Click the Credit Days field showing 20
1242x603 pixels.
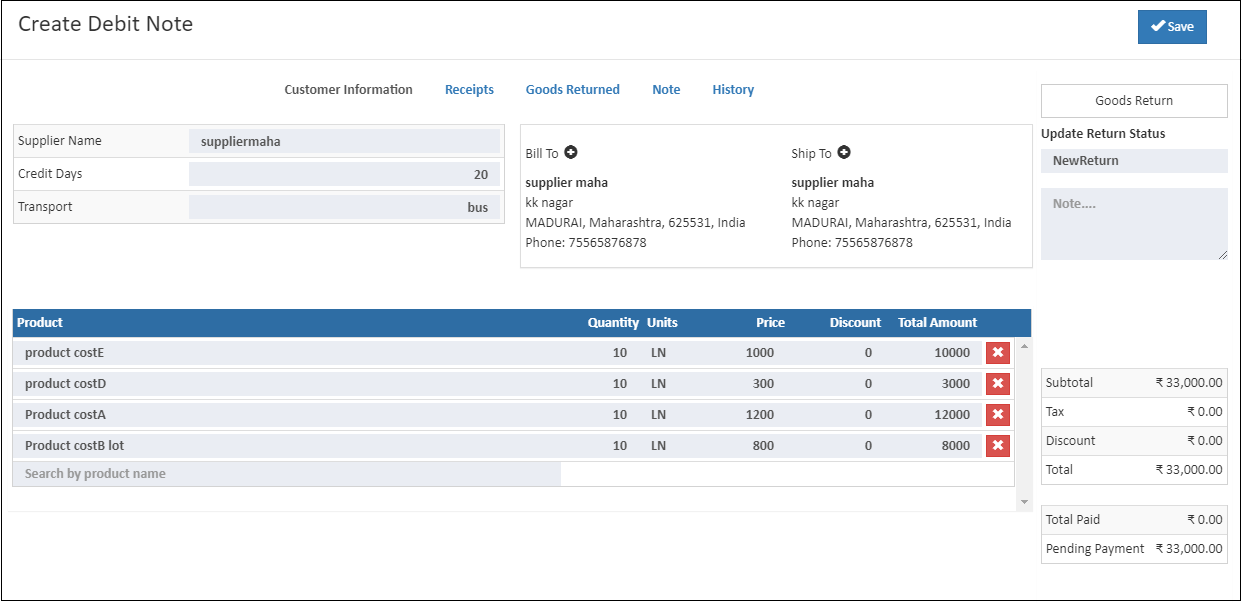pos(345,173)
